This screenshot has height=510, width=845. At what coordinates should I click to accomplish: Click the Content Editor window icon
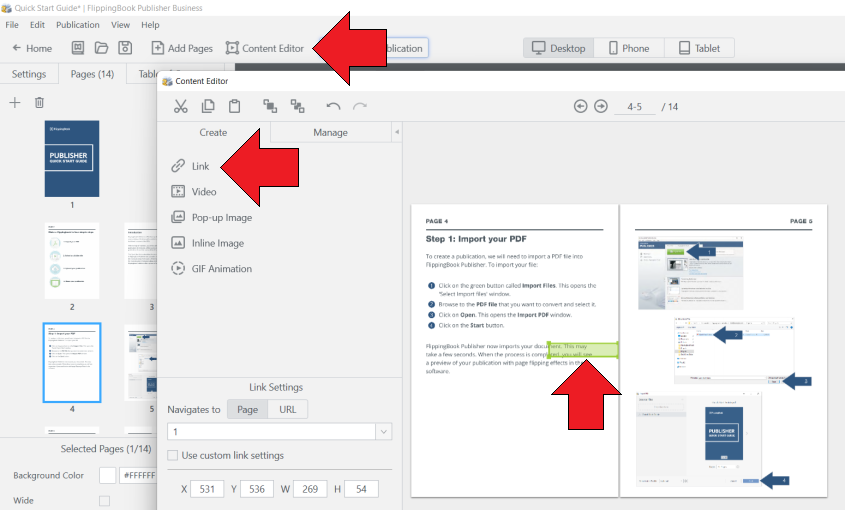[167, 81]
